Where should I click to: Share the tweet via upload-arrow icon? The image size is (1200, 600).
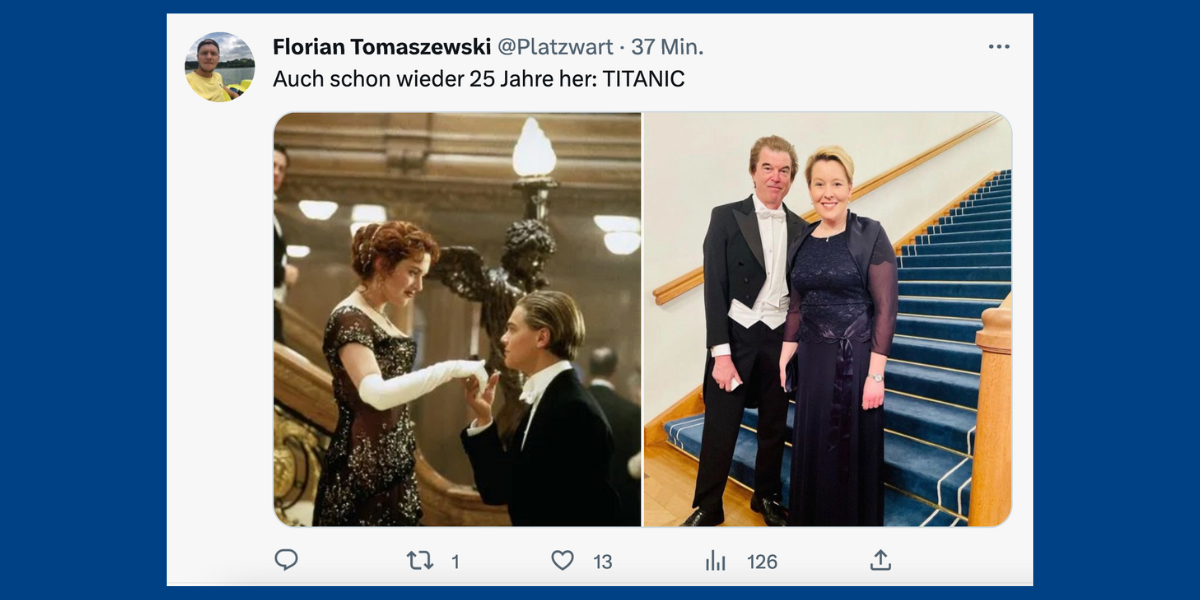(x=880, y=560)
